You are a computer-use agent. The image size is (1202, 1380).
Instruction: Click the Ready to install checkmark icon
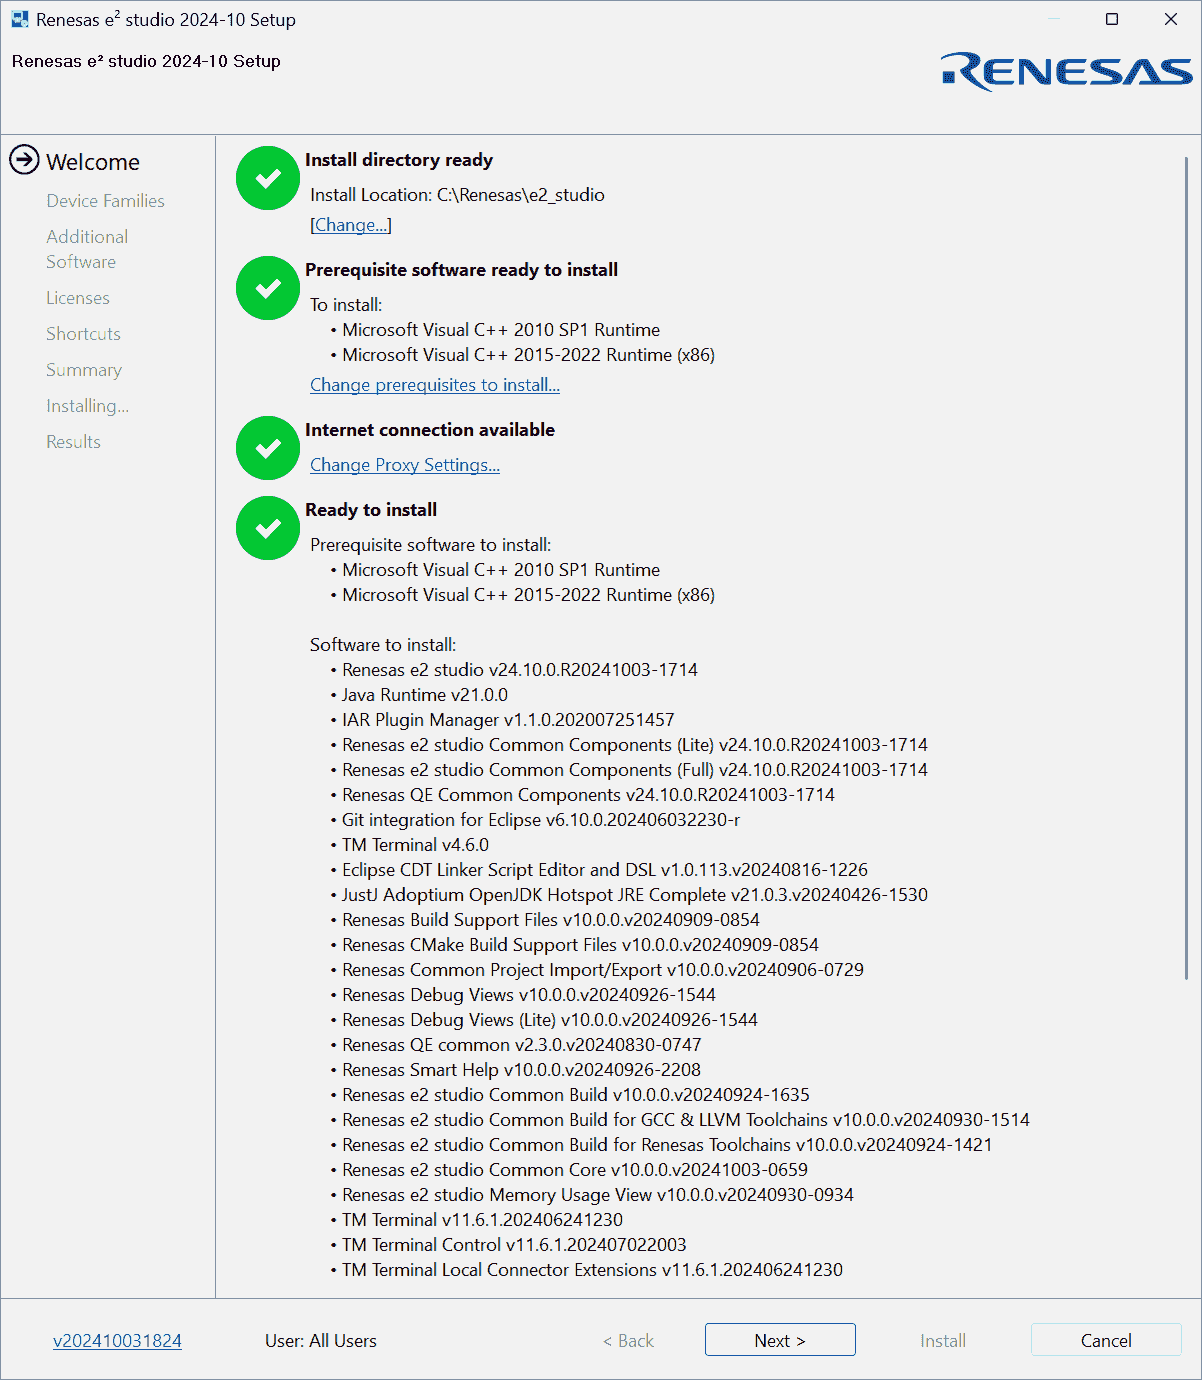pyautogui.click(x=267, y=528)
